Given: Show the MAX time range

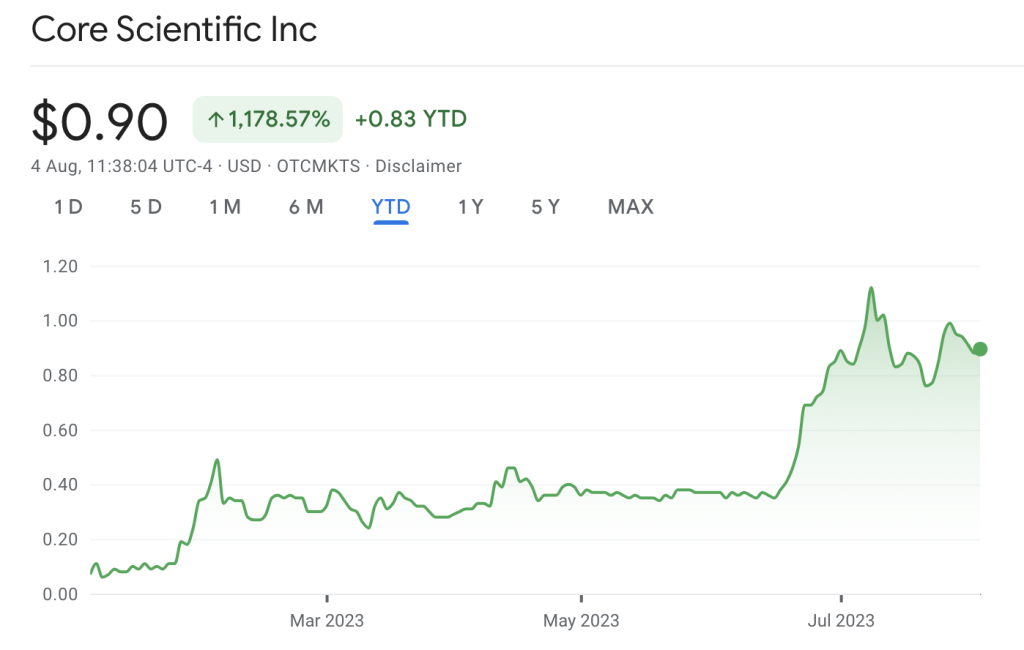Looking at the screenshot, I should click(630, 207).
